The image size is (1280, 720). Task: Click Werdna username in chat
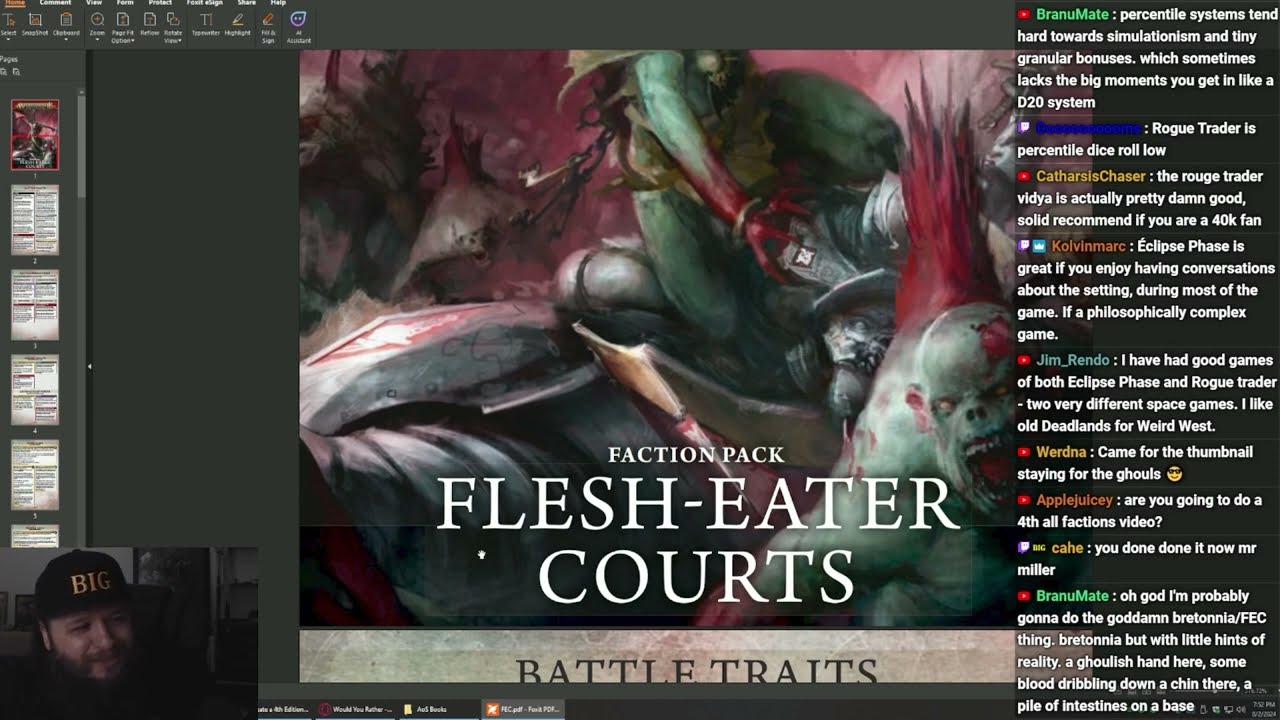click(x=1061, y=452)
